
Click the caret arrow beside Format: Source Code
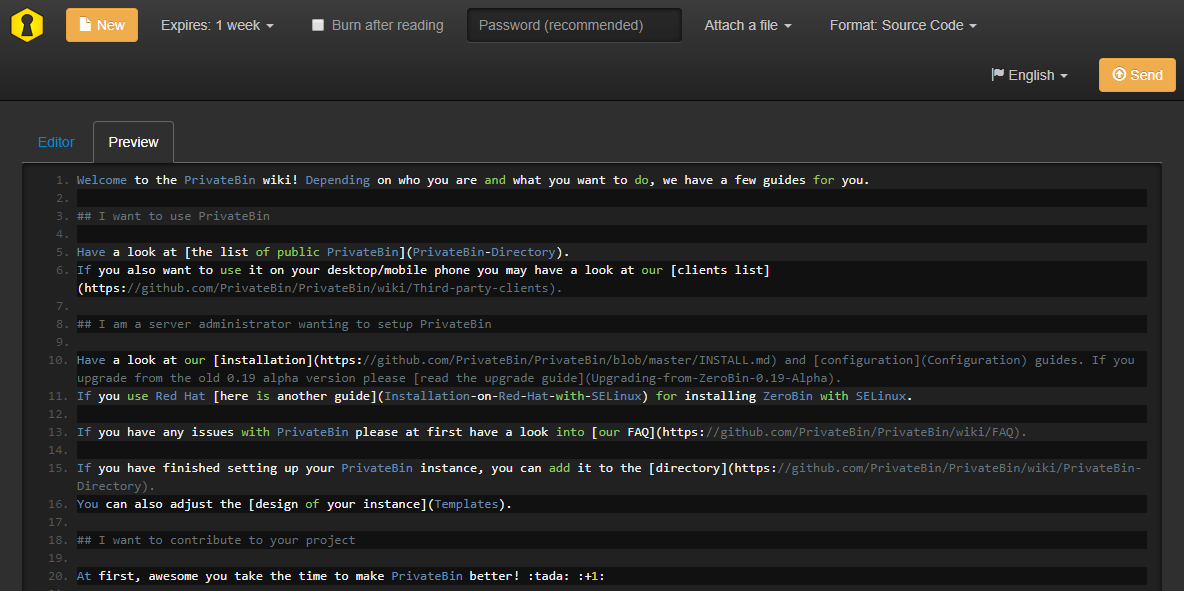pos(972,25)
